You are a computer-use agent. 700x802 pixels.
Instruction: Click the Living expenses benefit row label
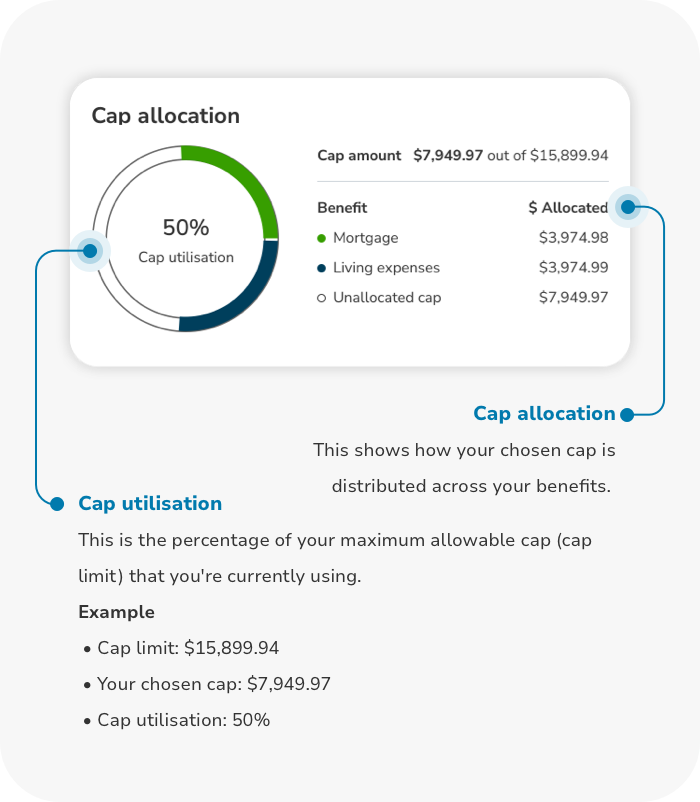tap(387, 268)
